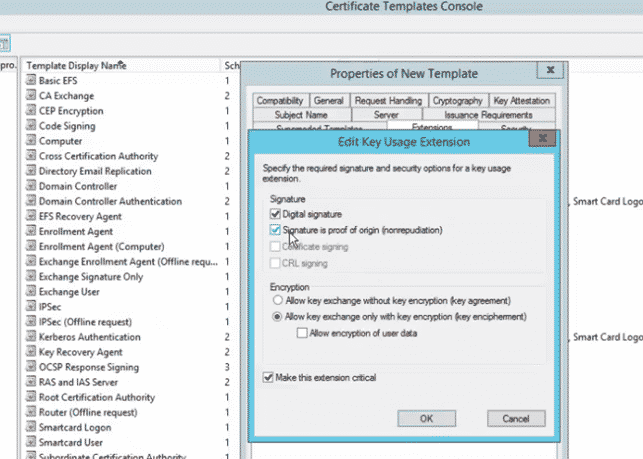Toggle the Digital signature checkbox
The height and width of the screenshot is (459, 643).
[x=275, y=214]
